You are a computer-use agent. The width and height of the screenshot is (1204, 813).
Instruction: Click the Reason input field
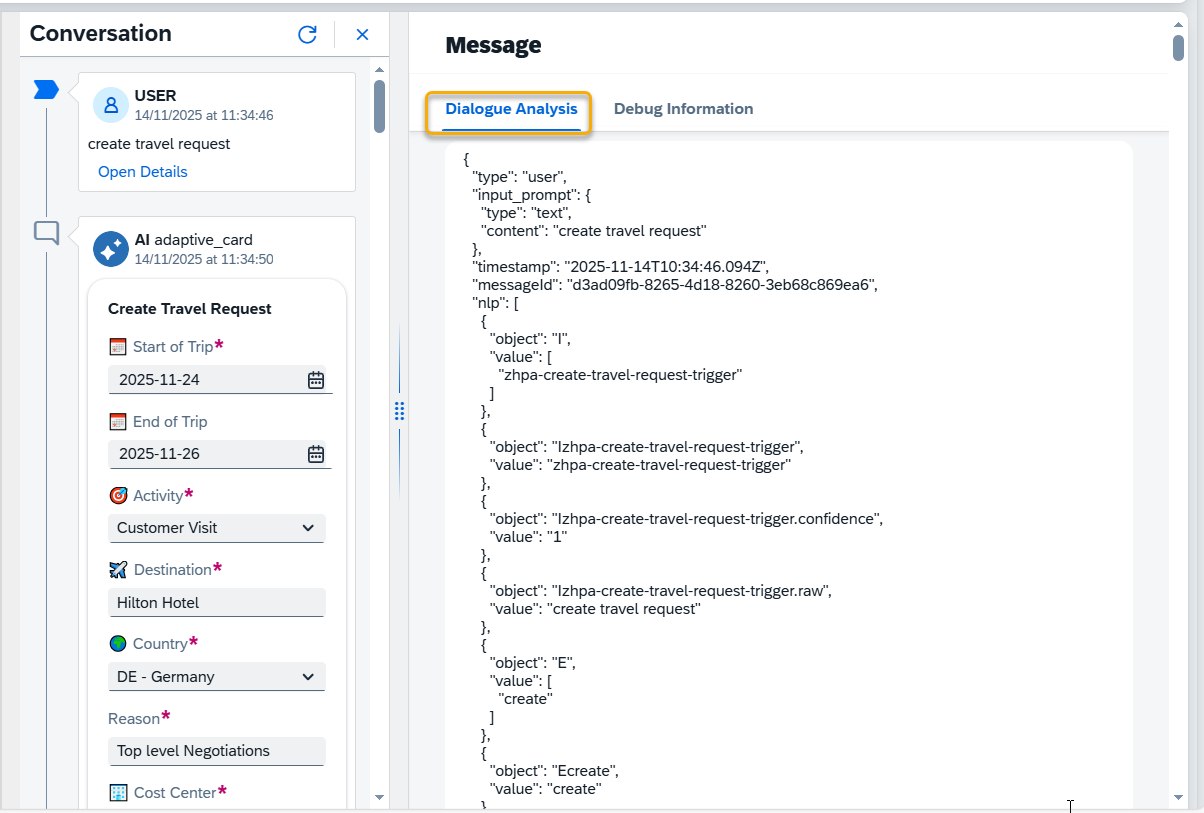point(216,751)
